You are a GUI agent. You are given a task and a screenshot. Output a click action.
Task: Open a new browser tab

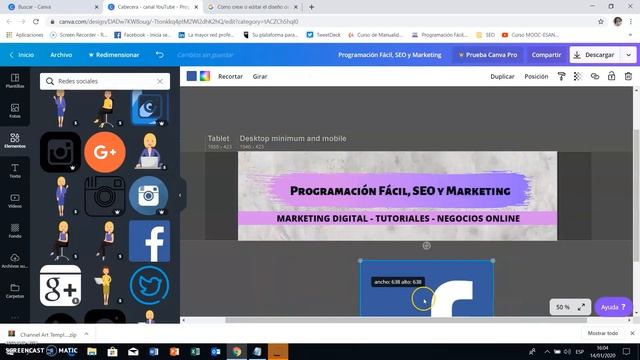(311, 7)
